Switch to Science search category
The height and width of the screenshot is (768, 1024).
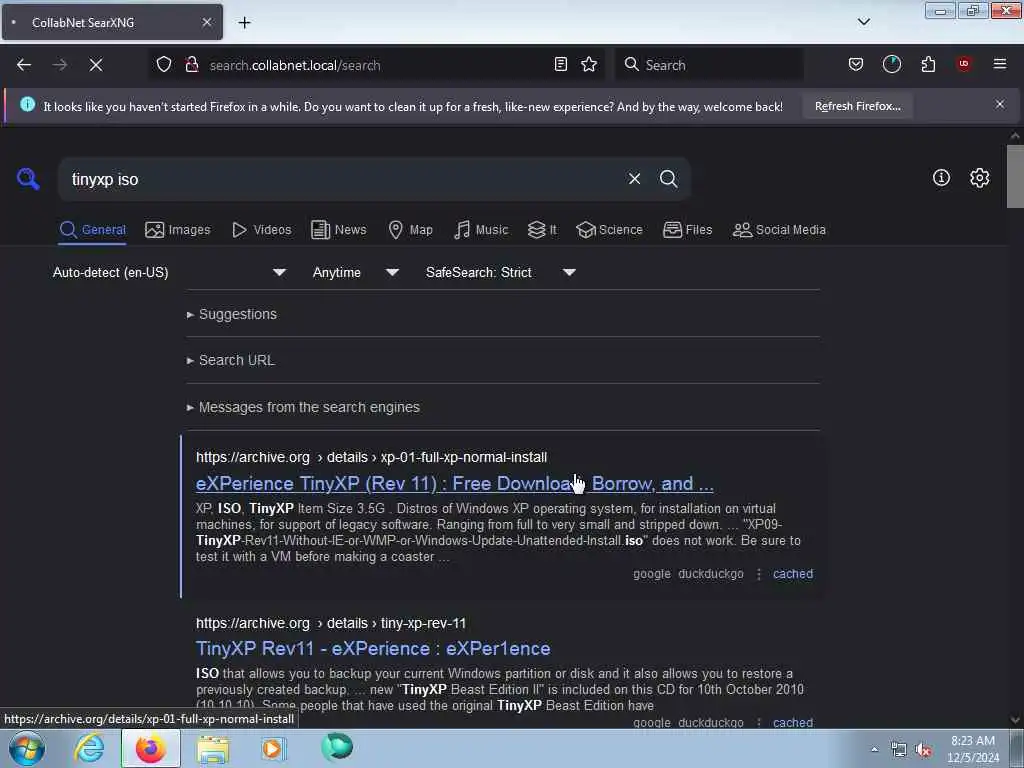click(x=609, y=230)
